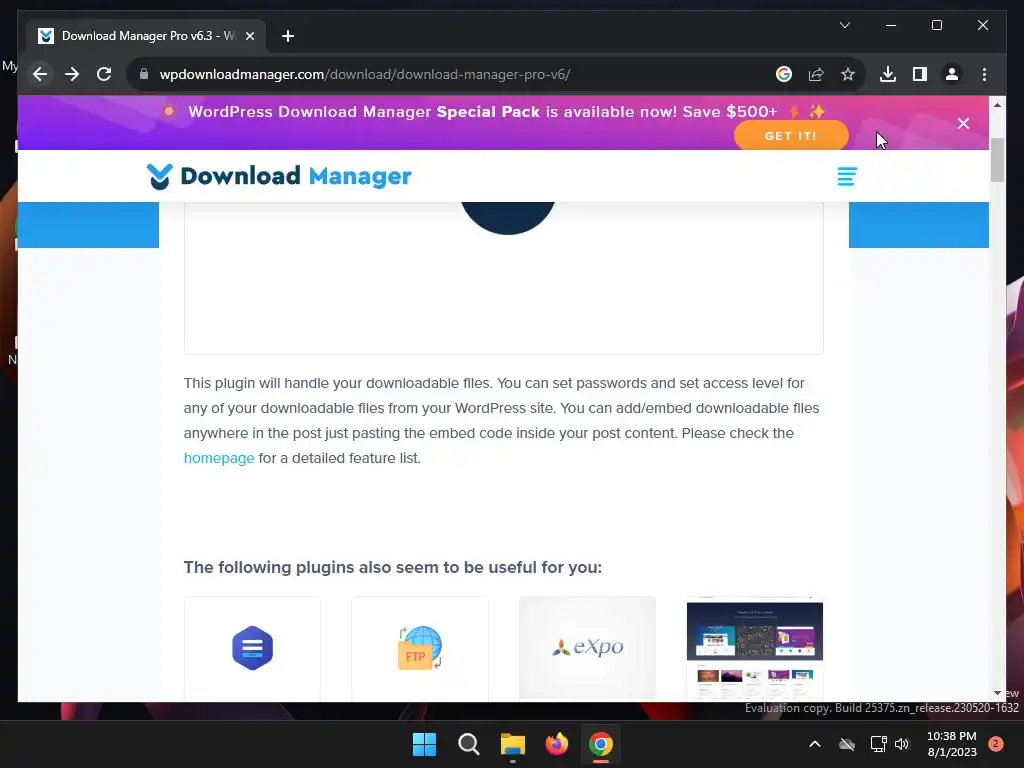Show hidden system tray icons
The image size is (1024, 768).
(814, 744)
